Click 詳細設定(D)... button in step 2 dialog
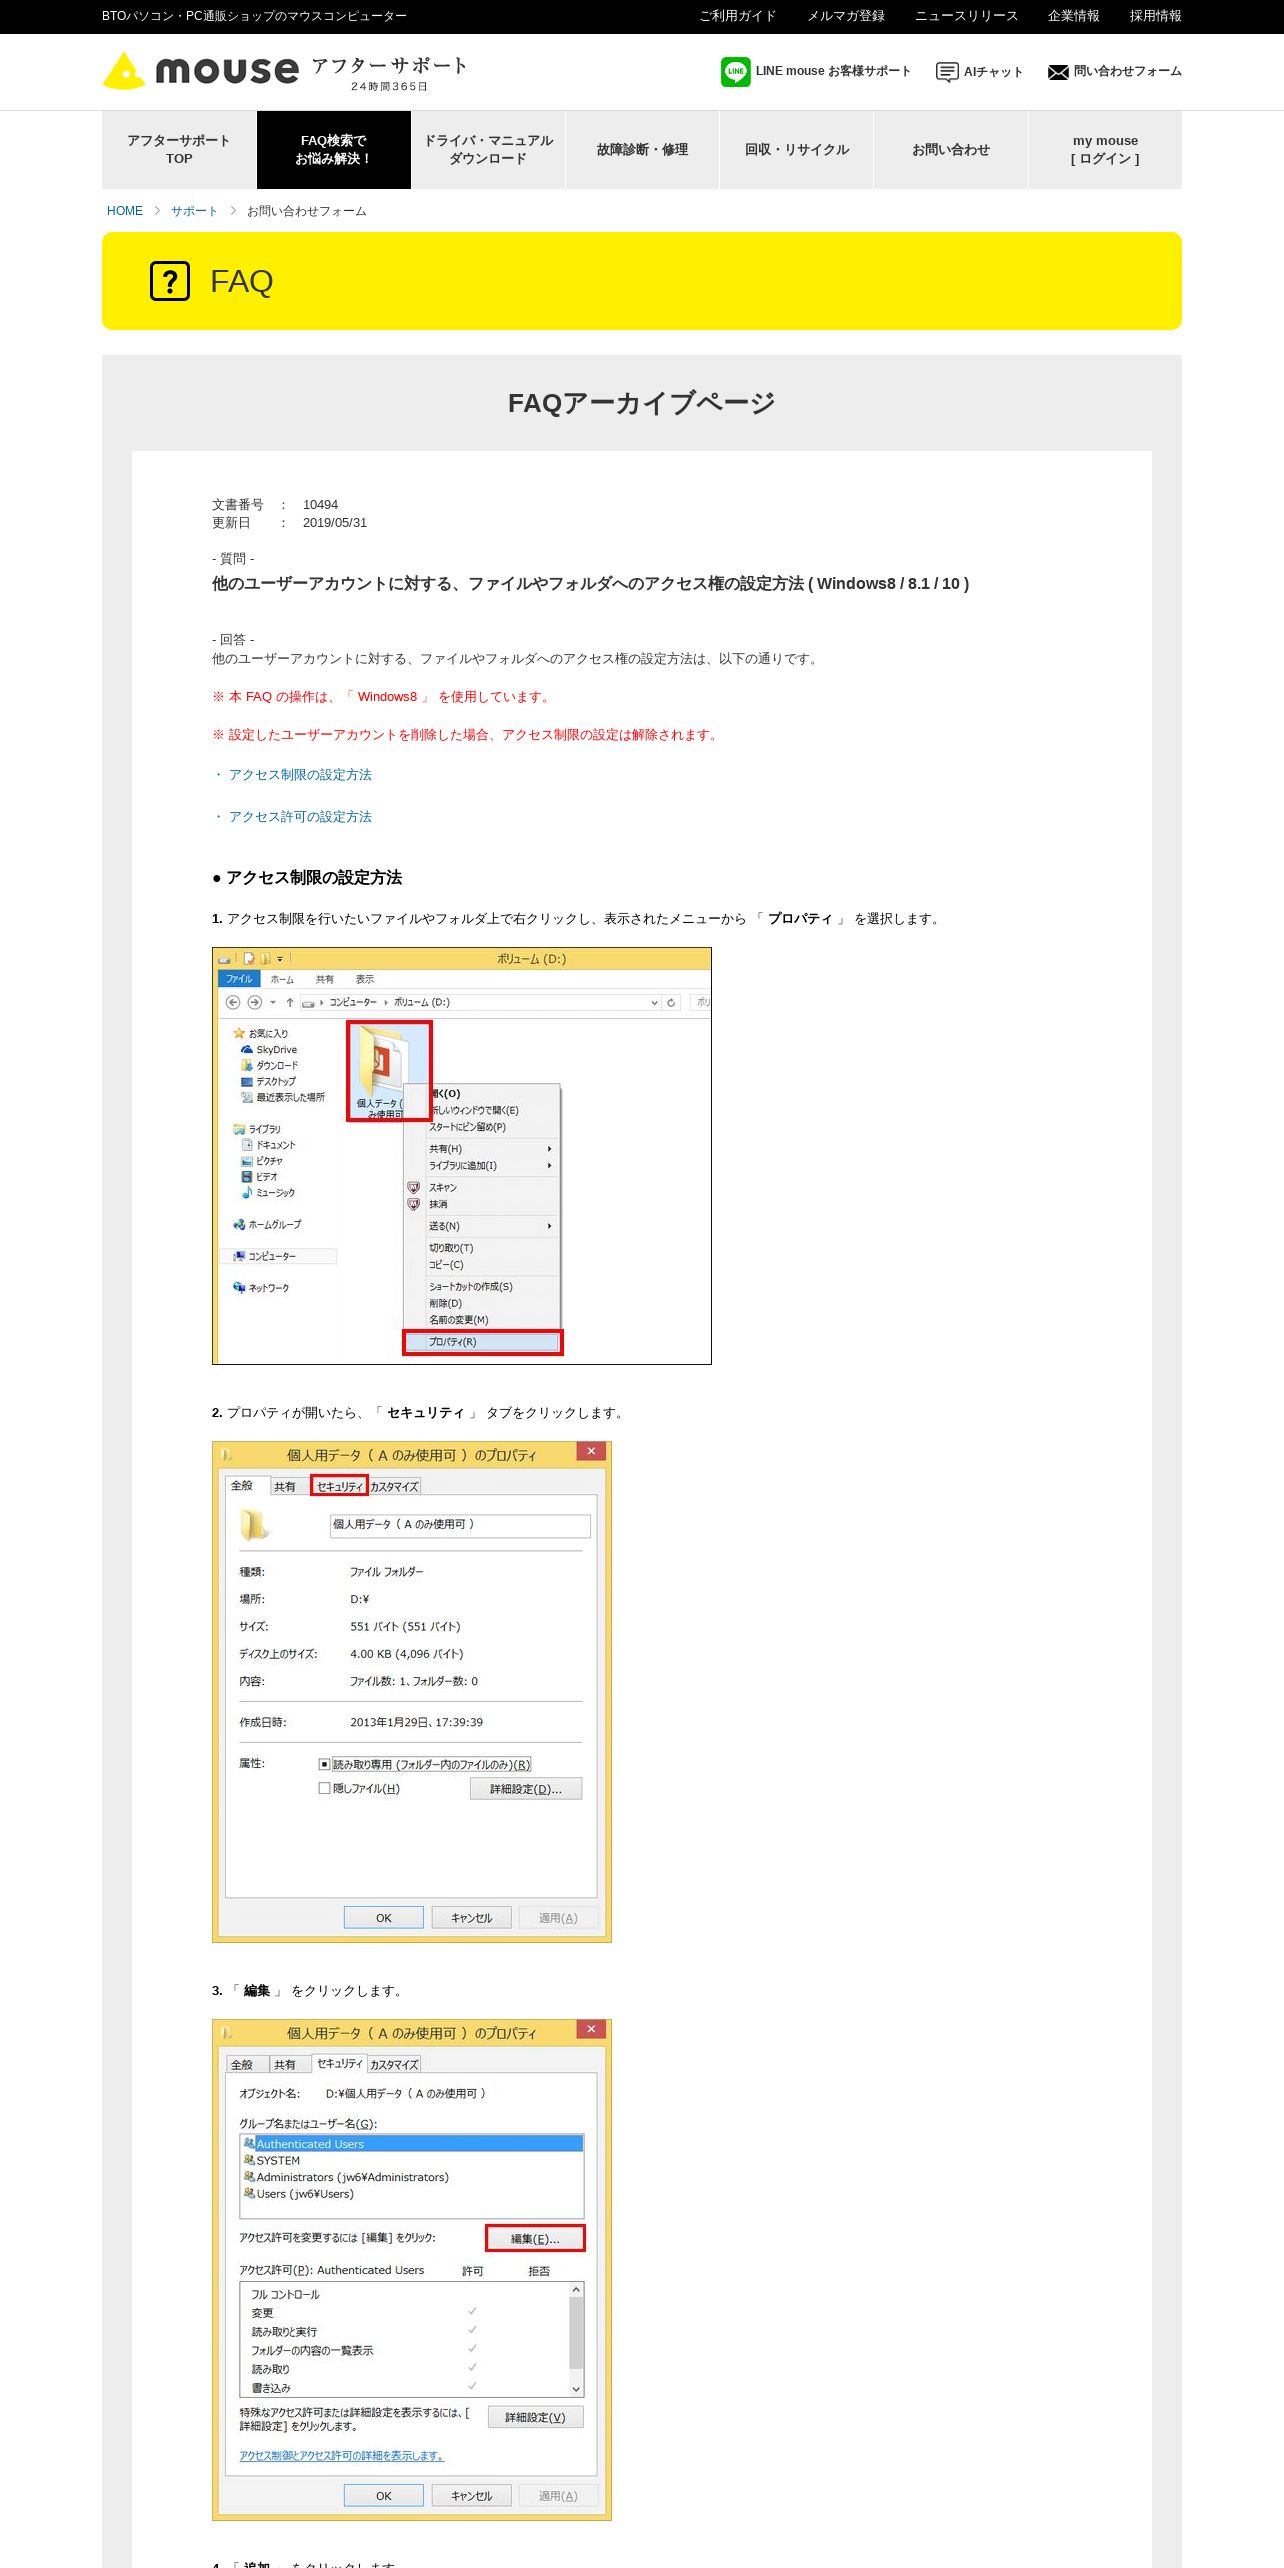This screenshot has height=2568, width=1284. 526,1789
